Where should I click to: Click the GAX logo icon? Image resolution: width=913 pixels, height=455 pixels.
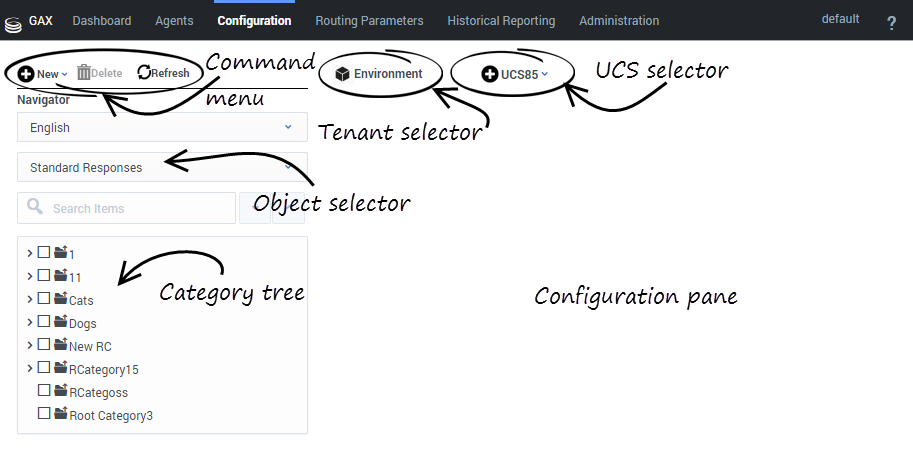coord(14,21)
